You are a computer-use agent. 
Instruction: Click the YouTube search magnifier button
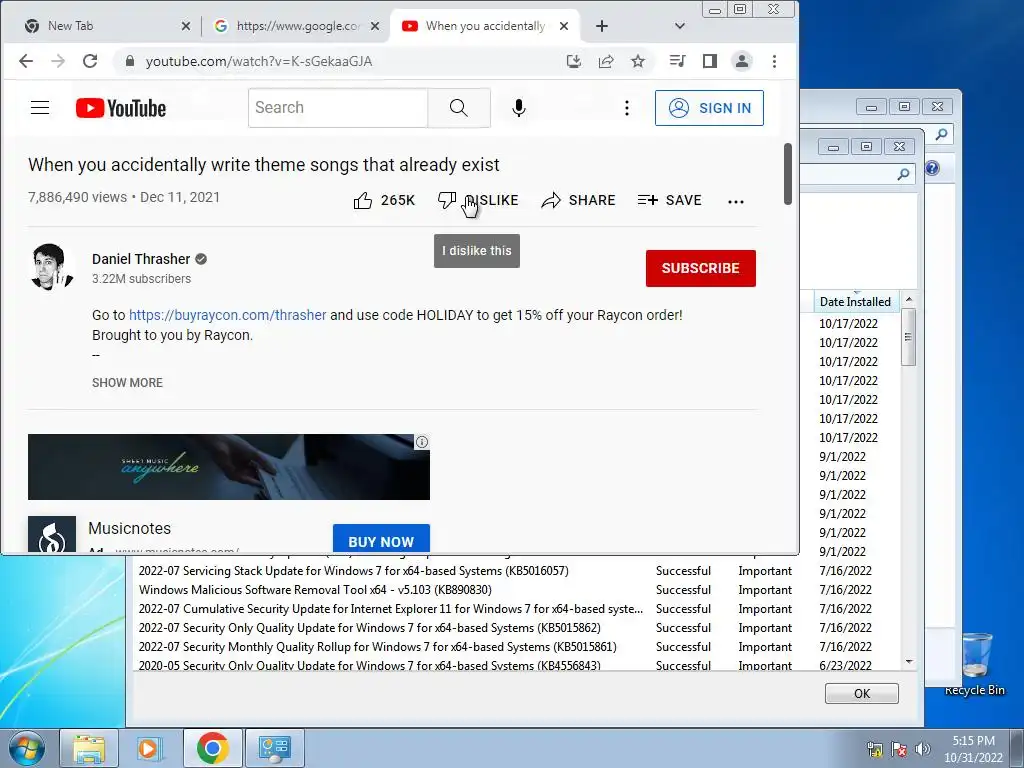click(x=458, y=108)
